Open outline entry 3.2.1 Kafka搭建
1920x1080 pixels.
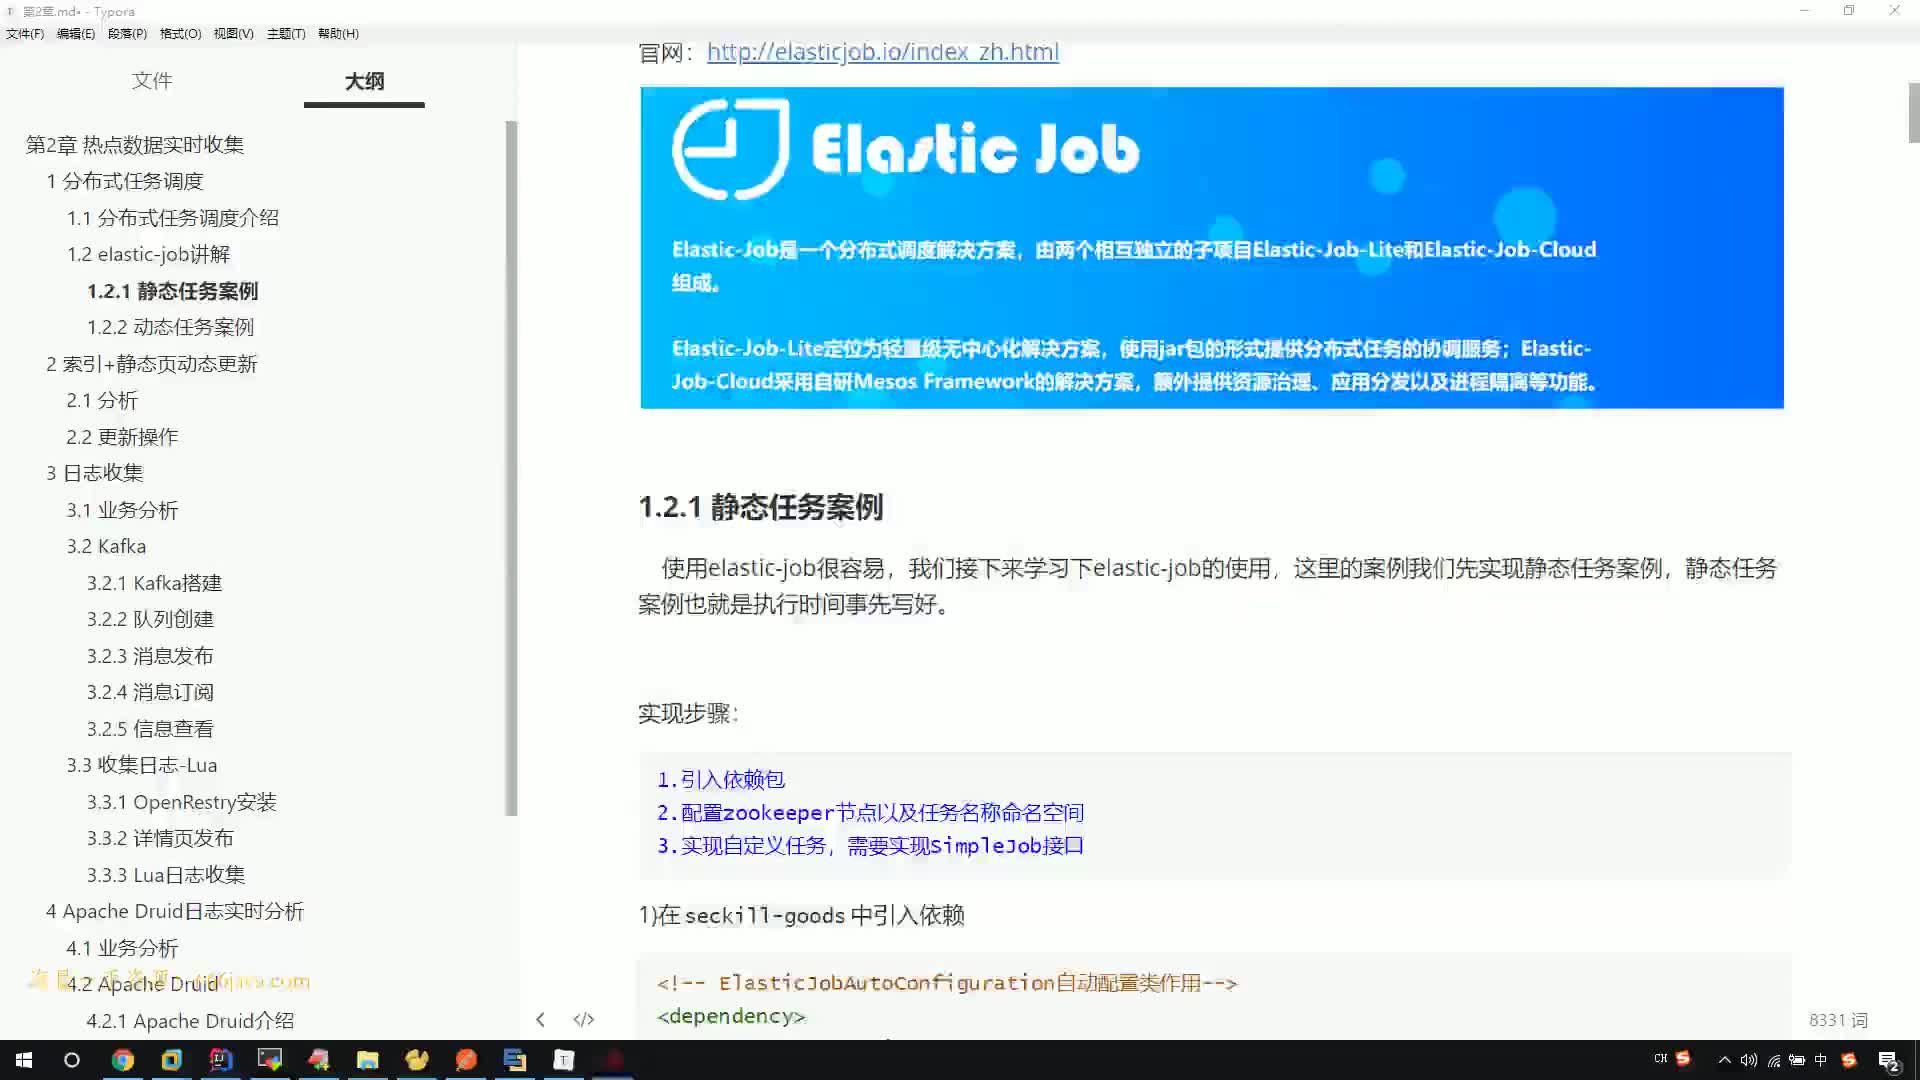pos(154,583)
